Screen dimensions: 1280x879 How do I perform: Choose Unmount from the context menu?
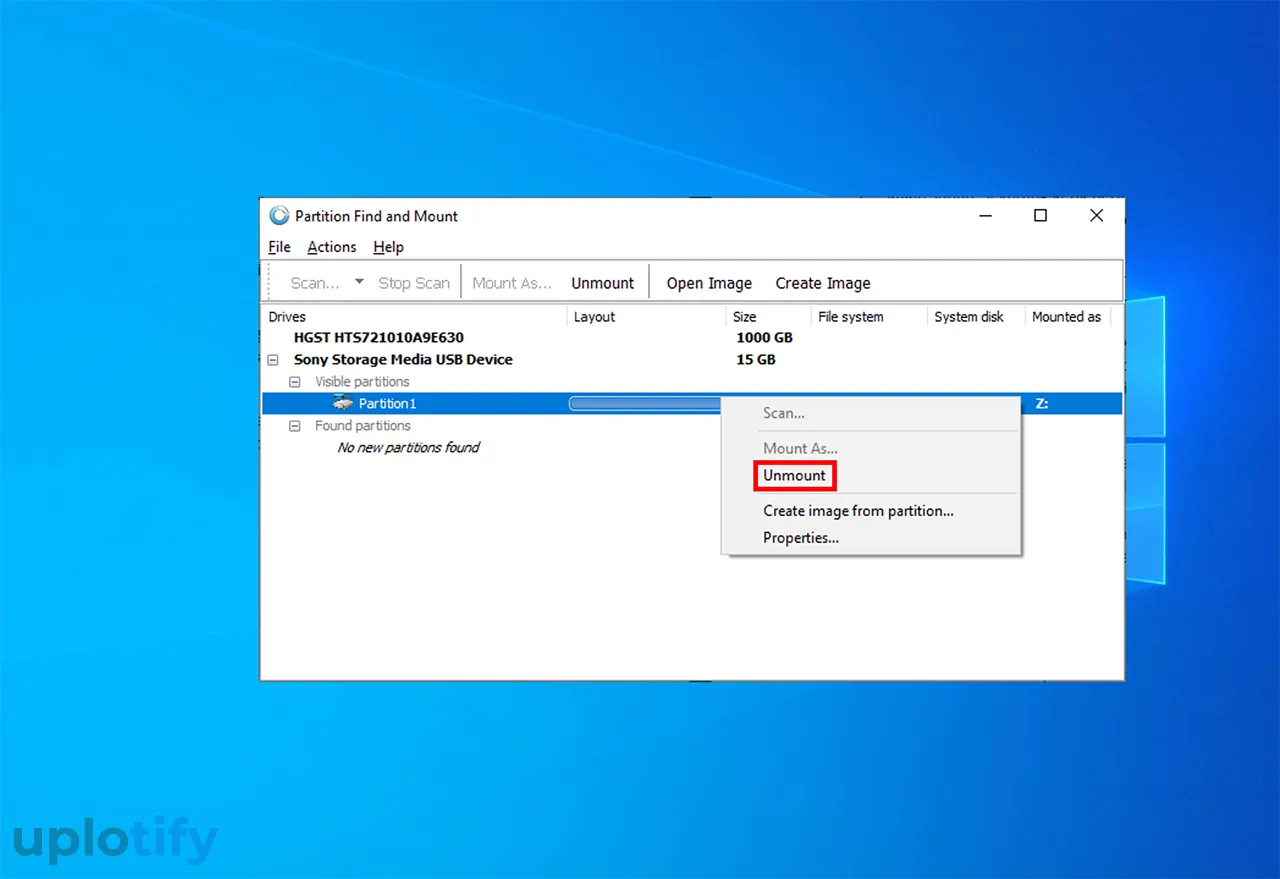coord(794,476)
